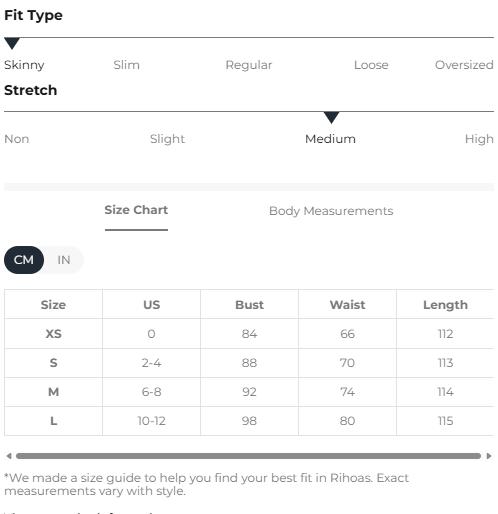
Task: Click the XS size row cell
Action: point(53,334)
